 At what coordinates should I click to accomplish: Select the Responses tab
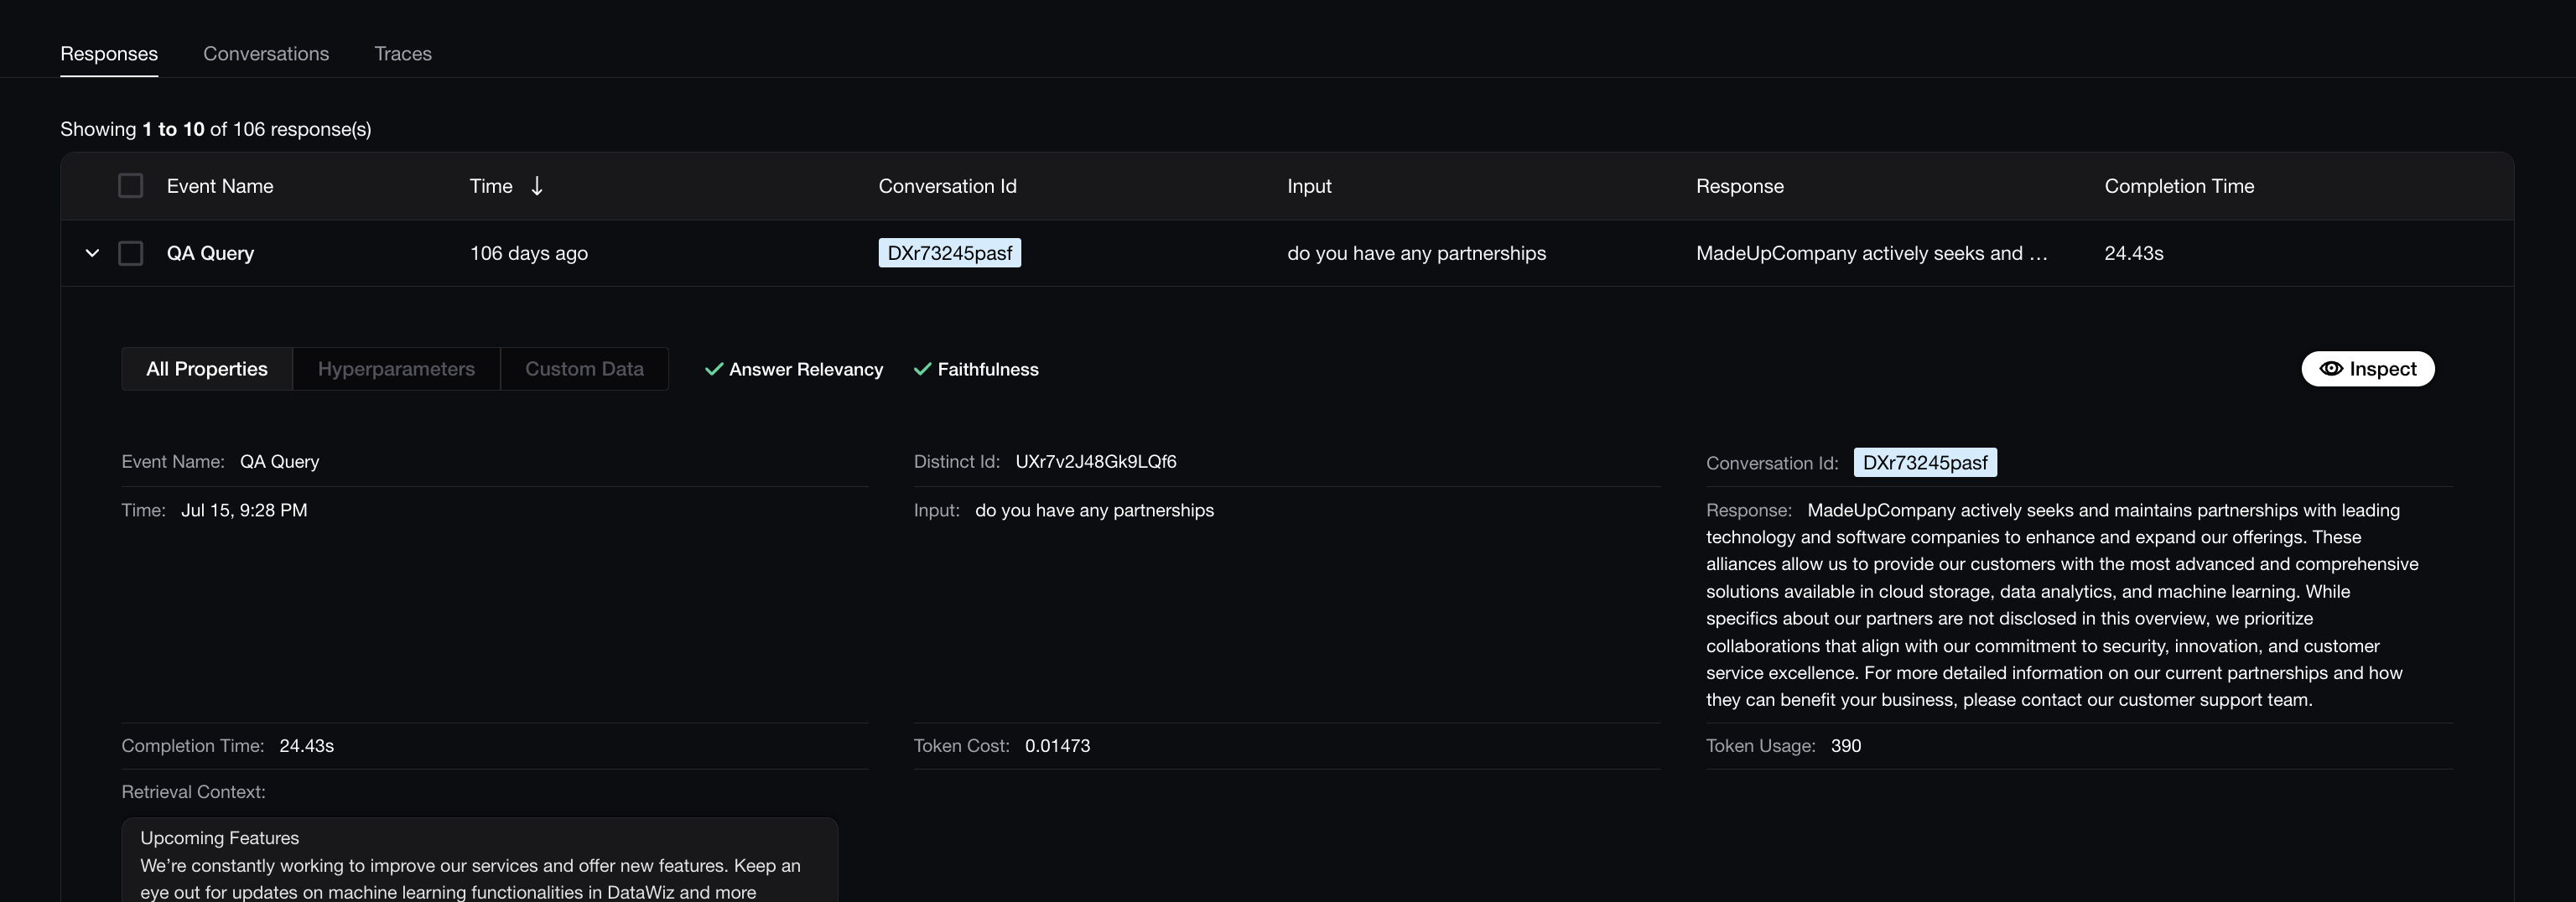(x=109, y=54)
